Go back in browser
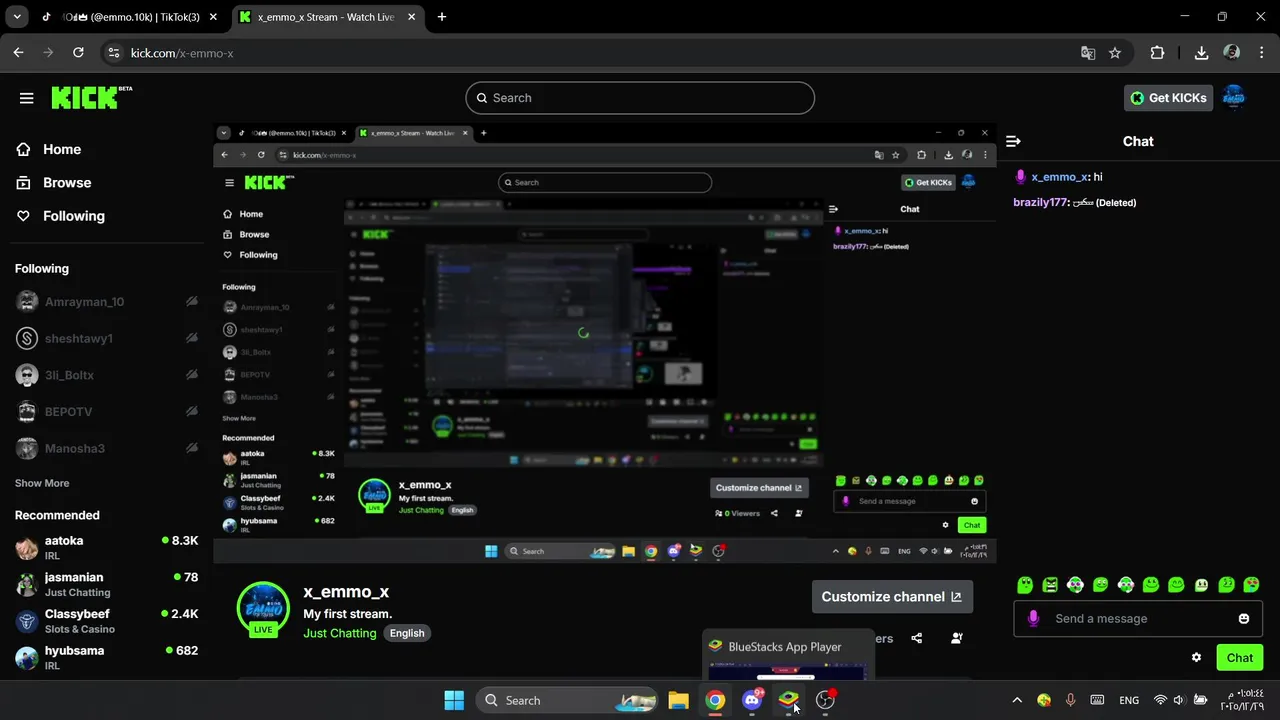 [18, 53]
